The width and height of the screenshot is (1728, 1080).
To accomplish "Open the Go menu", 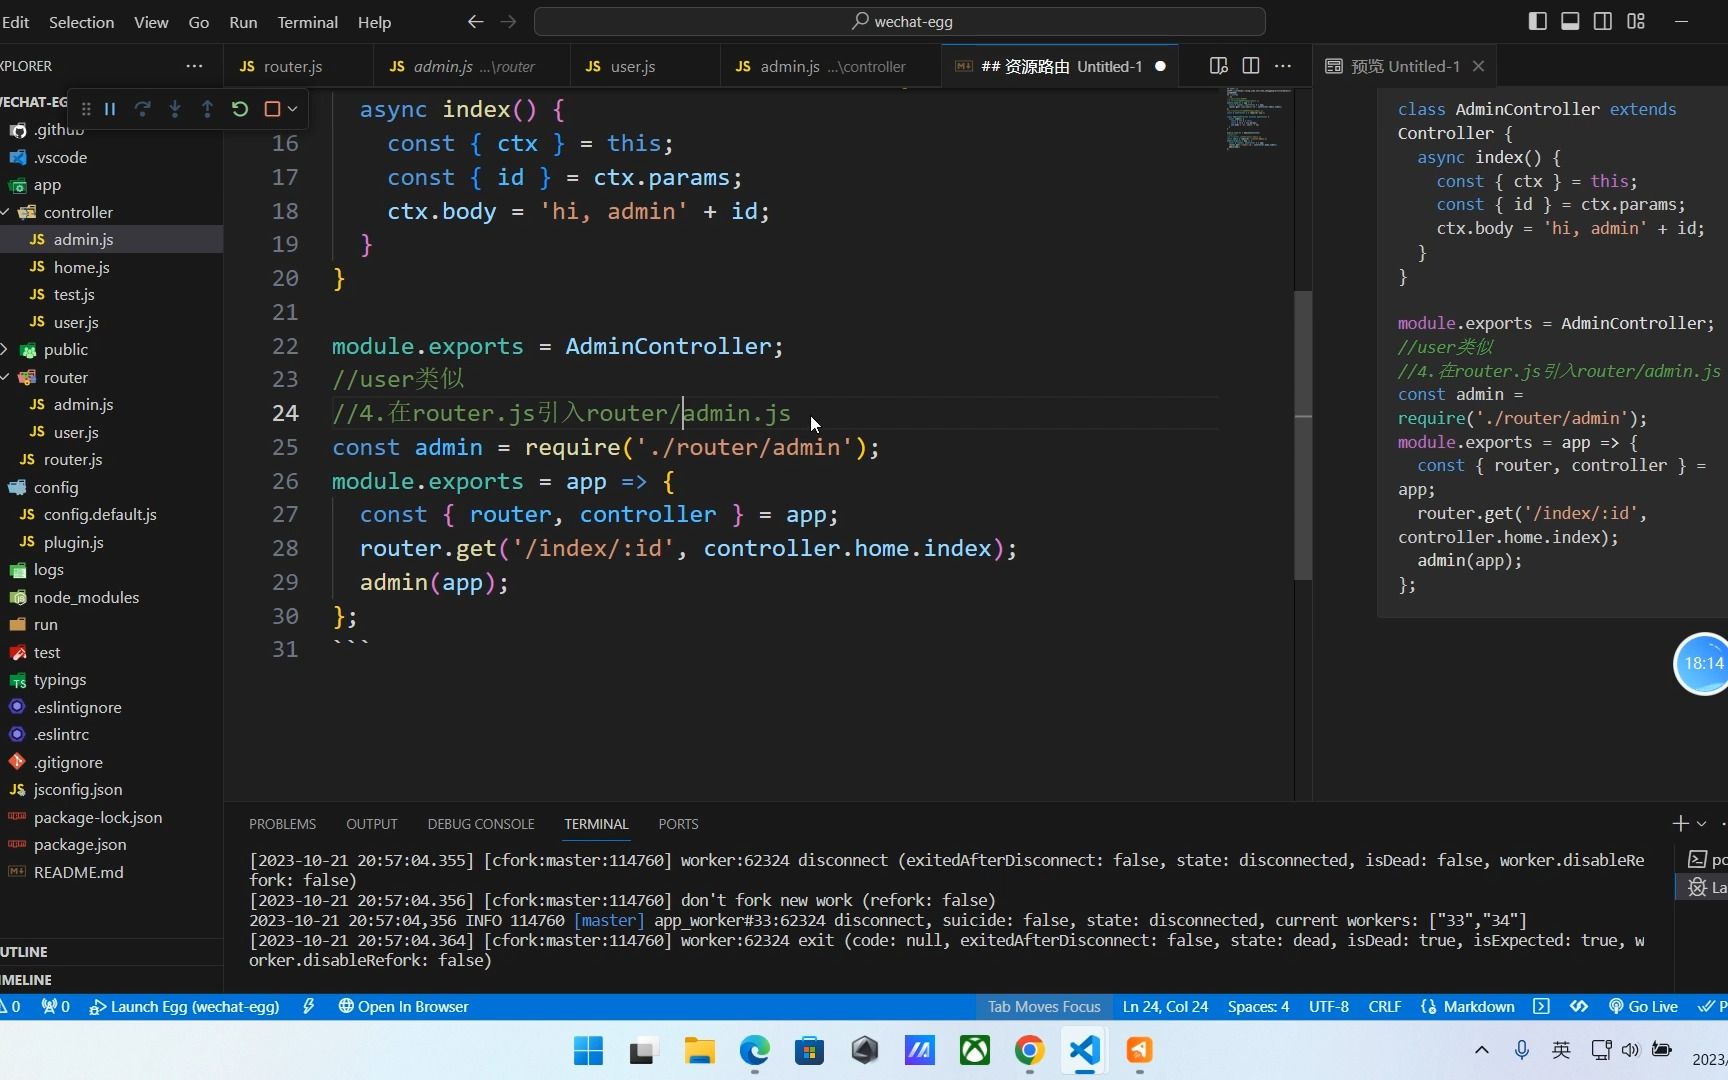I will click(x=199, y=22).
